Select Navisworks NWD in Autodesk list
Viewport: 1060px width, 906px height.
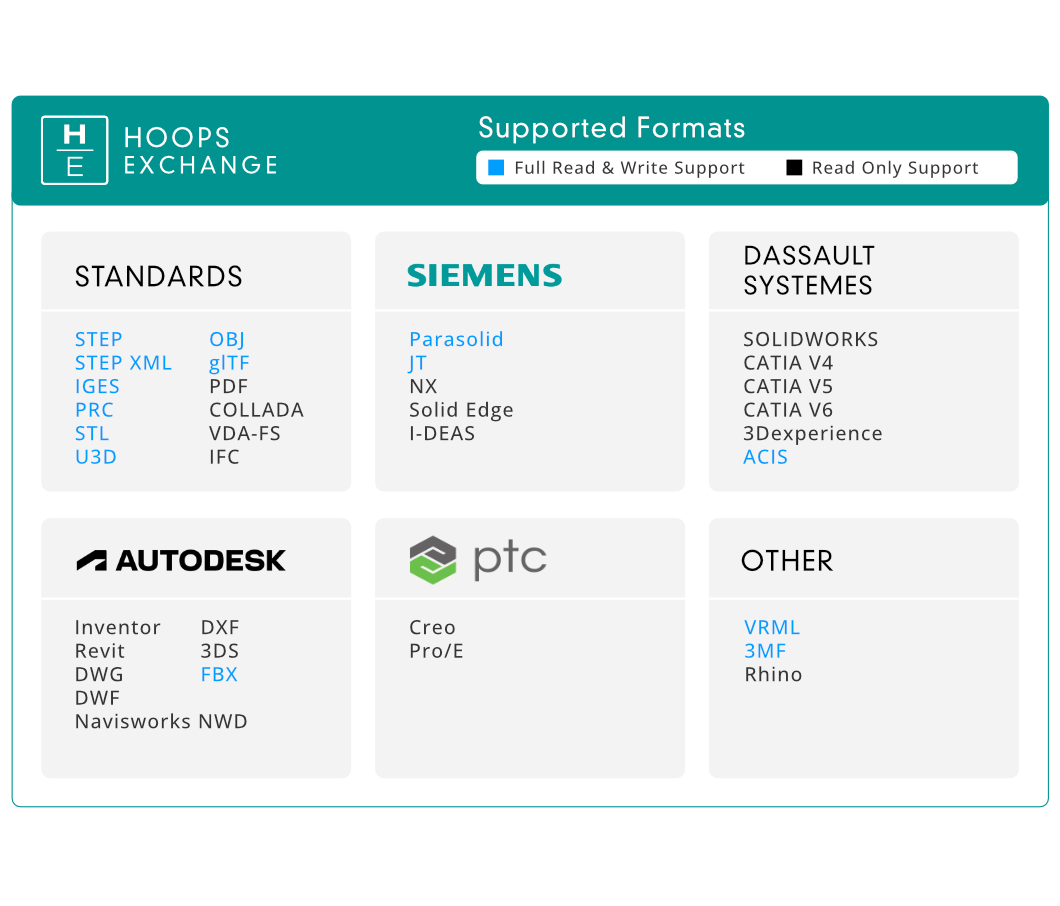pyautogui.click(x=161, y=721)
